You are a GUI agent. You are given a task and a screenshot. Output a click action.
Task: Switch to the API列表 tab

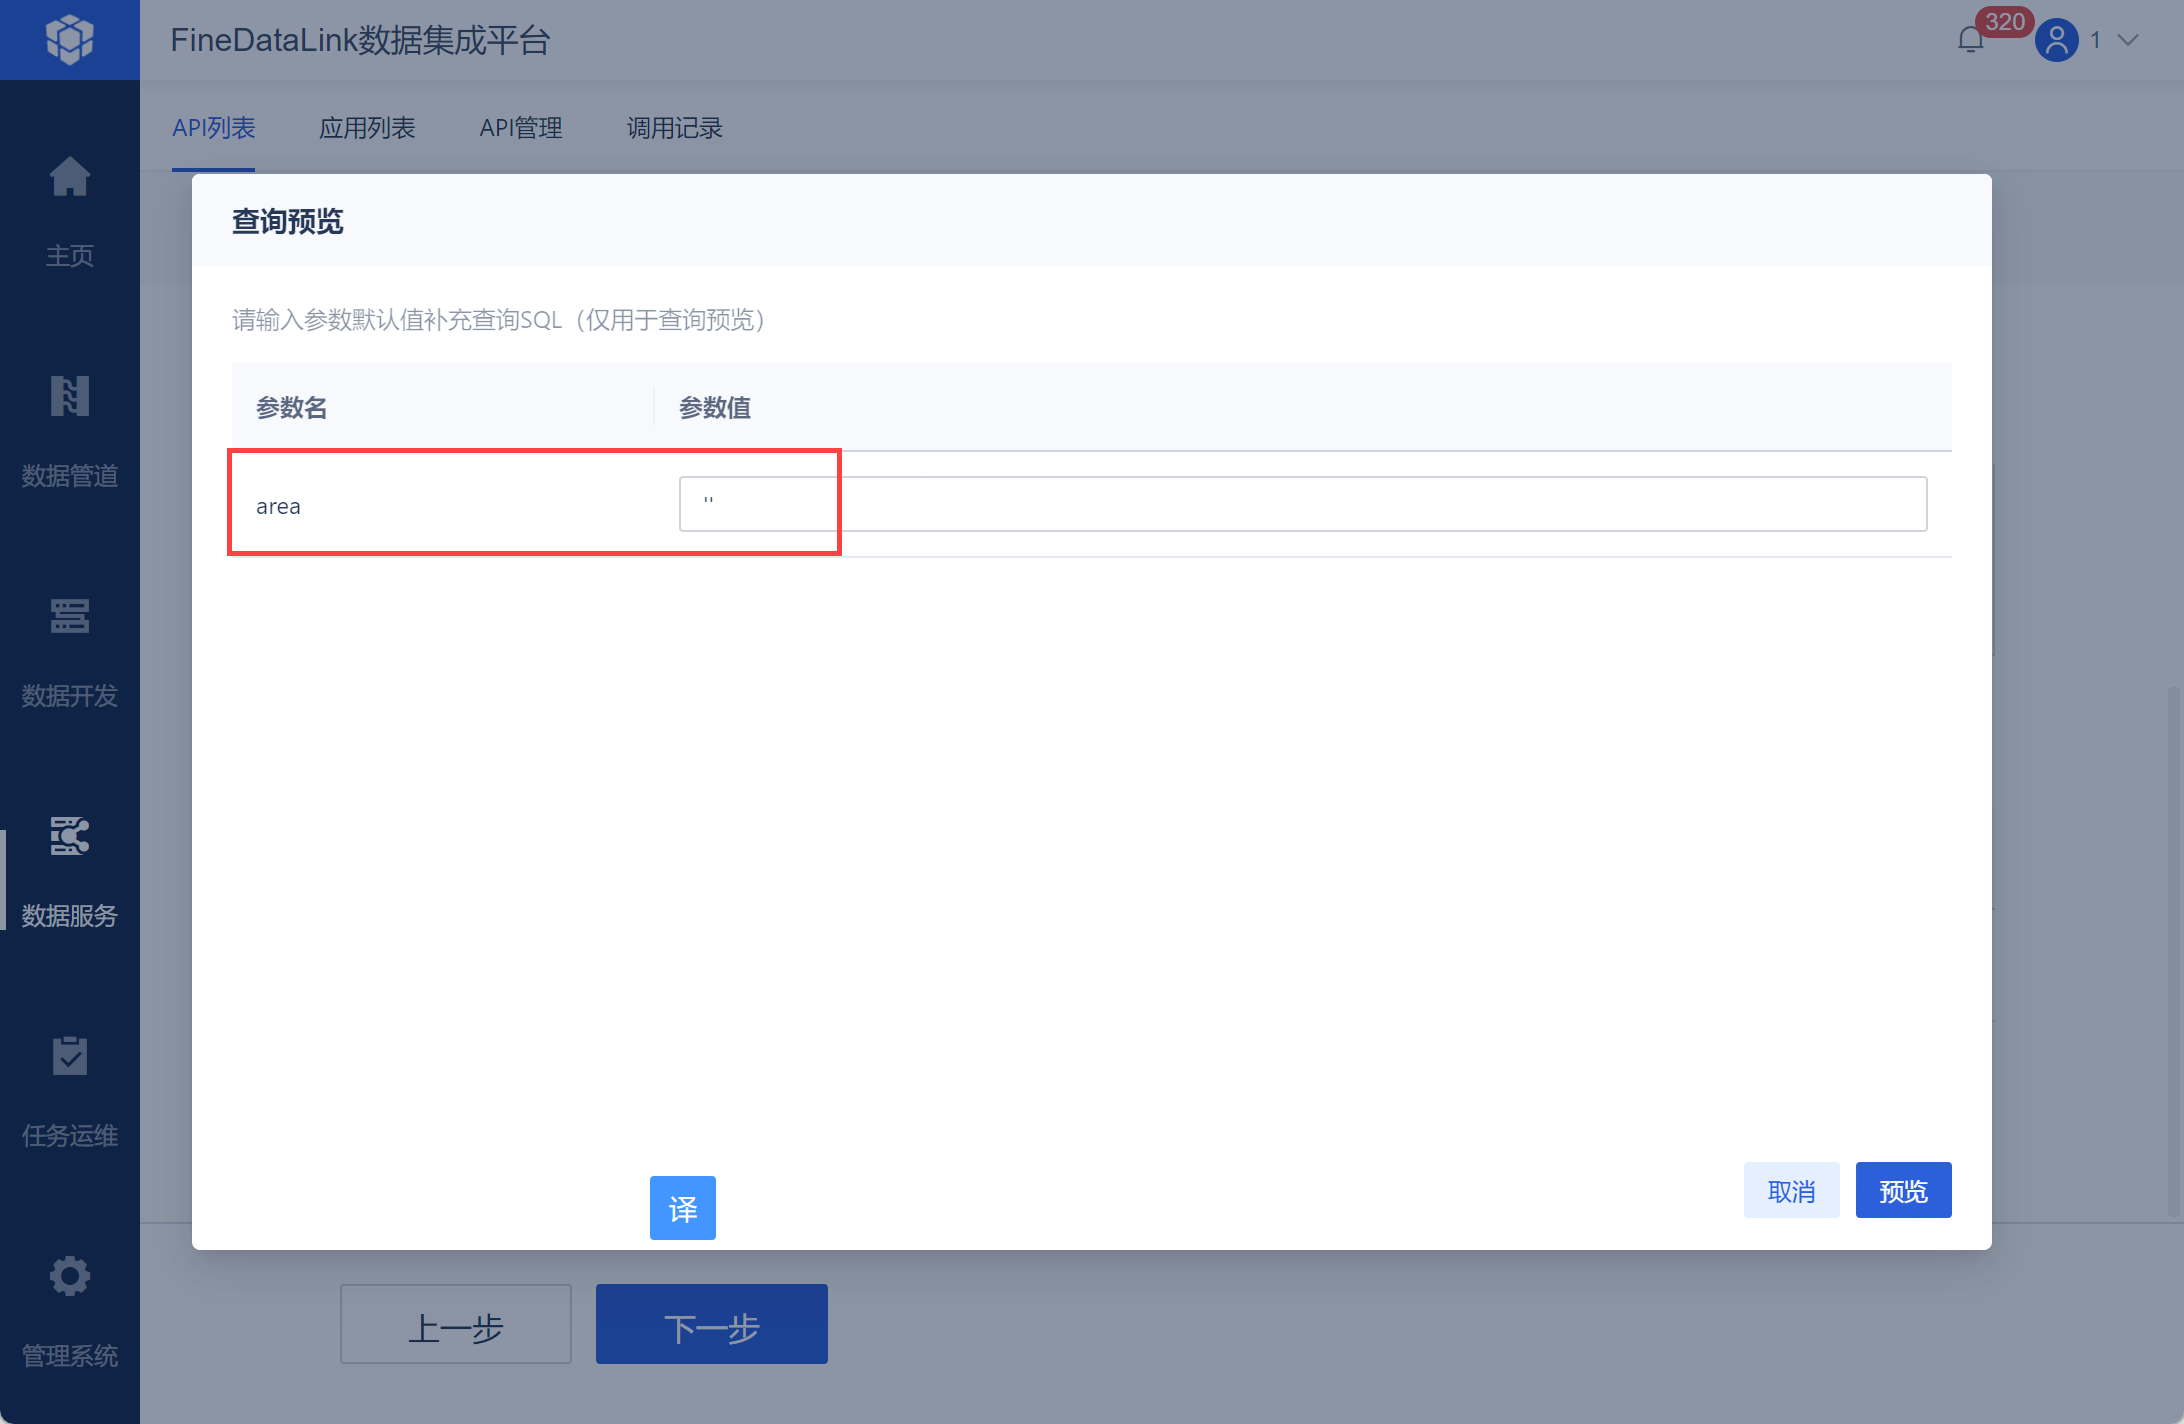tap(213, 128)
